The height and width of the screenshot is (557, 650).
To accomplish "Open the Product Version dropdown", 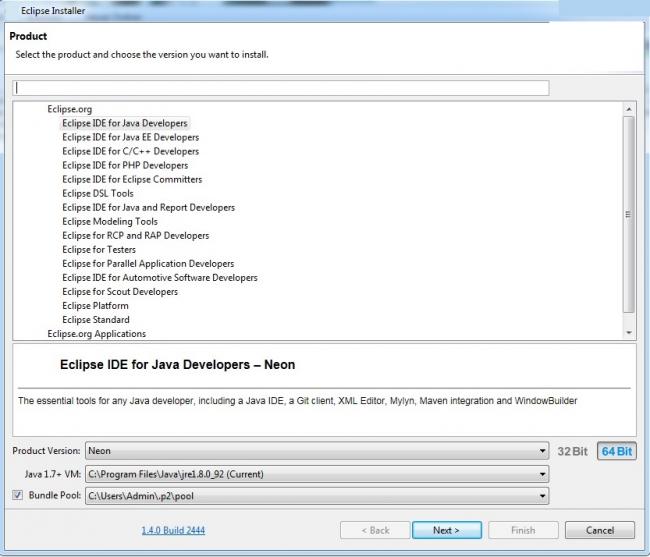I will pos(317,451).
